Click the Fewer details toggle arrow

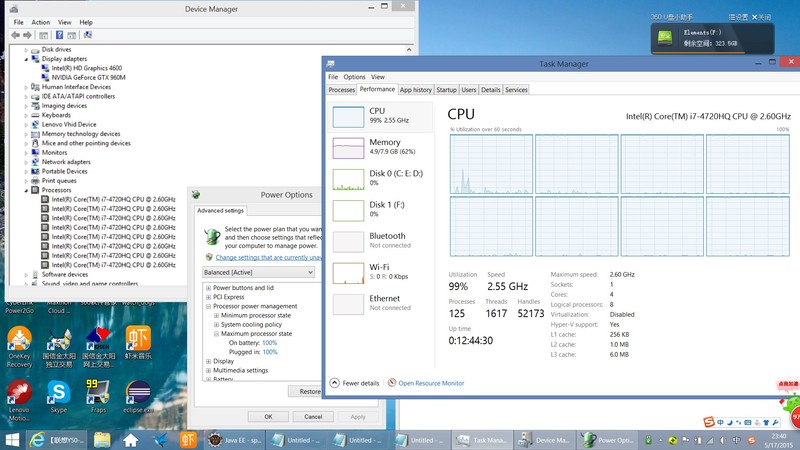335,383
